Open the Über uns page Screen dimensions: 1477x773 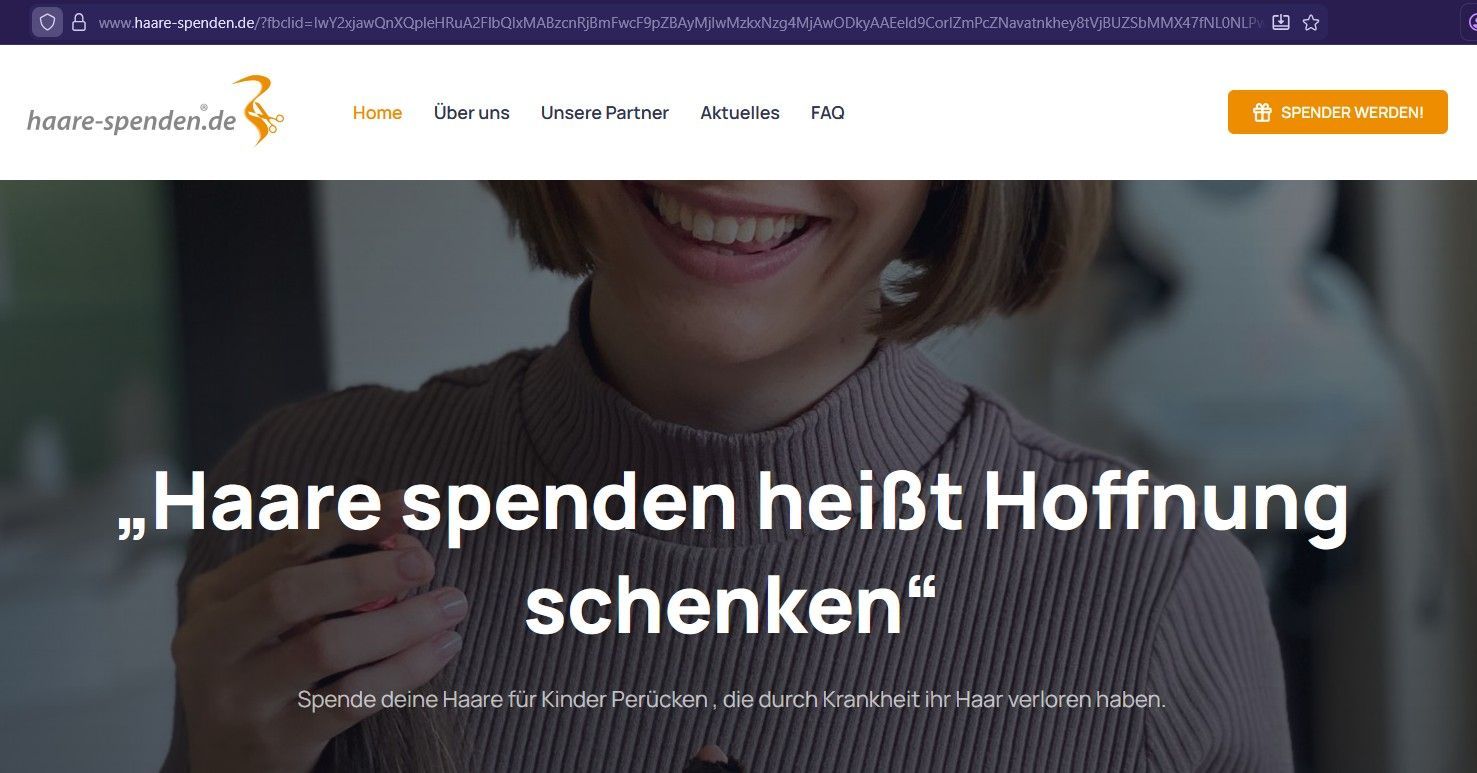click(471, 113)
